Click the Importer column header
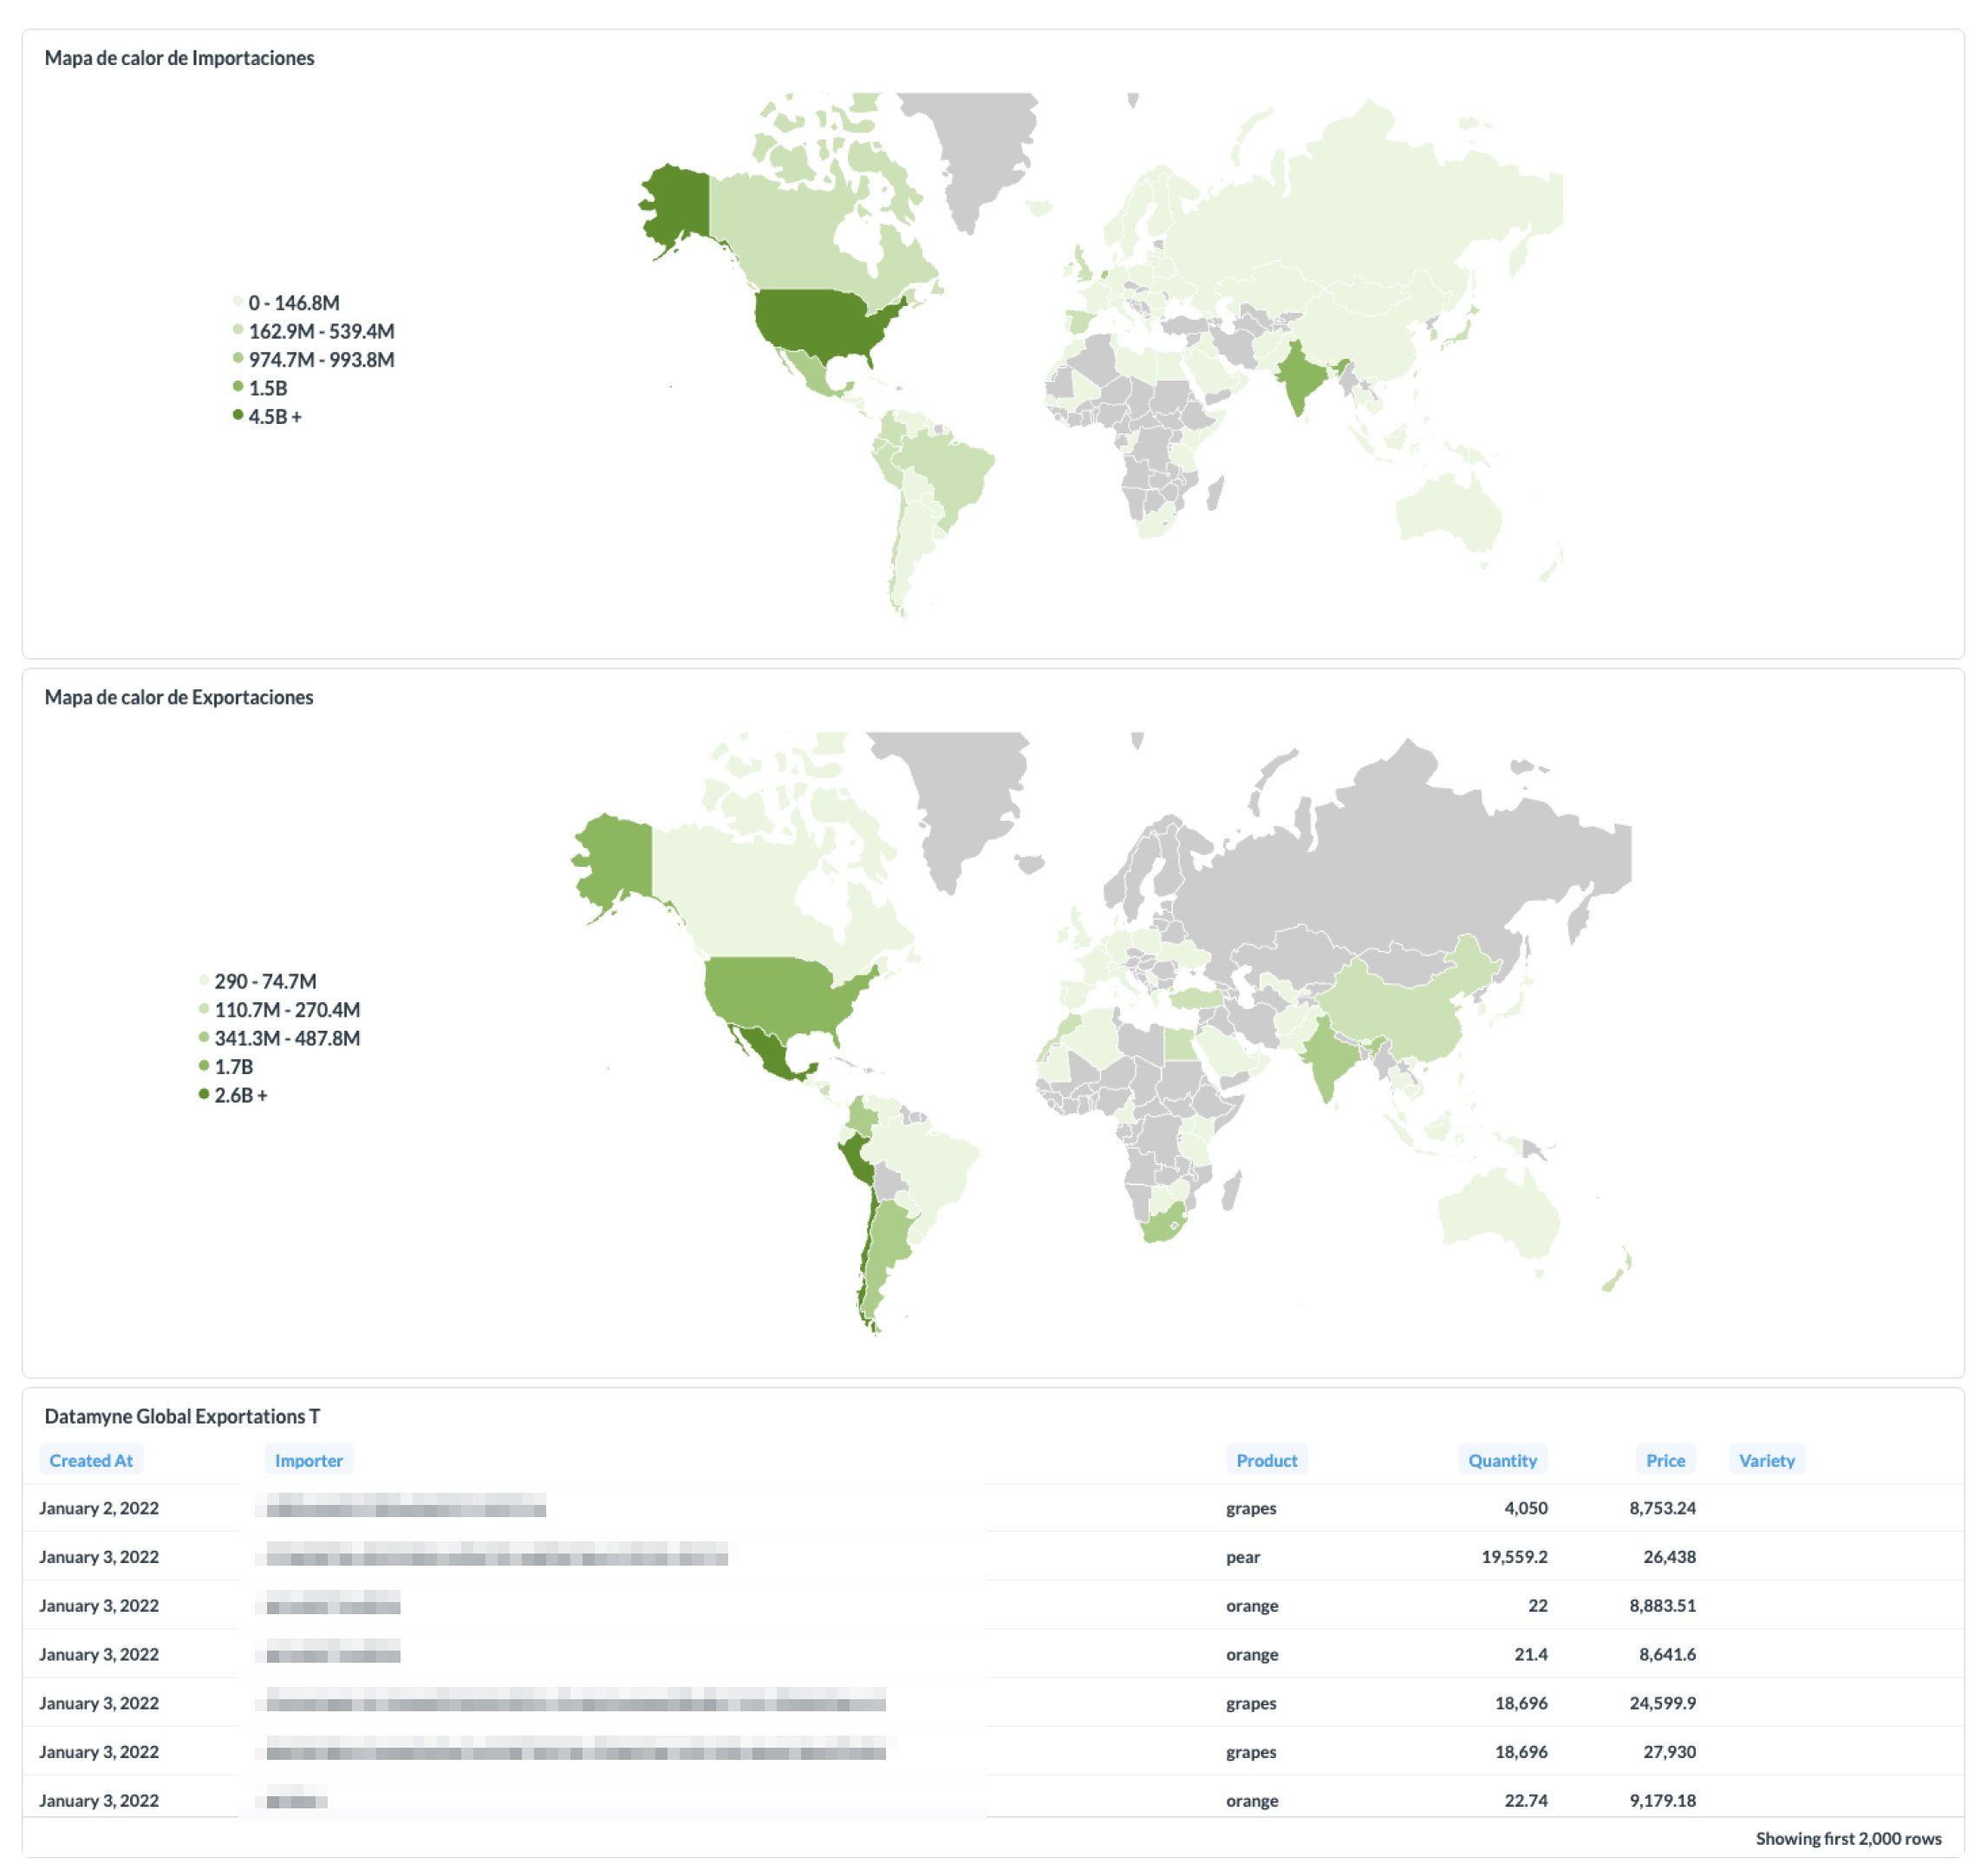The height and width of the screenshot is (1876, 1987). (308, 1460)
